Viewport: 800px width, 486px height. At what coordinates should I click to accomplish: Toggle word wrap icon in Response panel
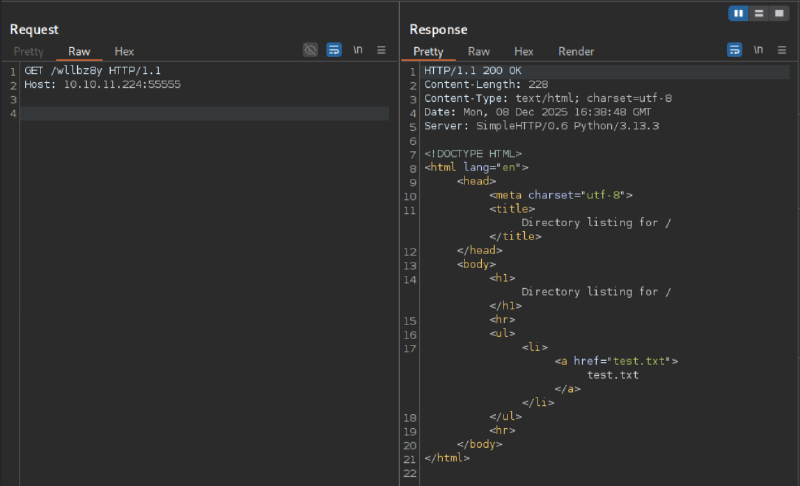pyautogui.click(x=734, y=50)
